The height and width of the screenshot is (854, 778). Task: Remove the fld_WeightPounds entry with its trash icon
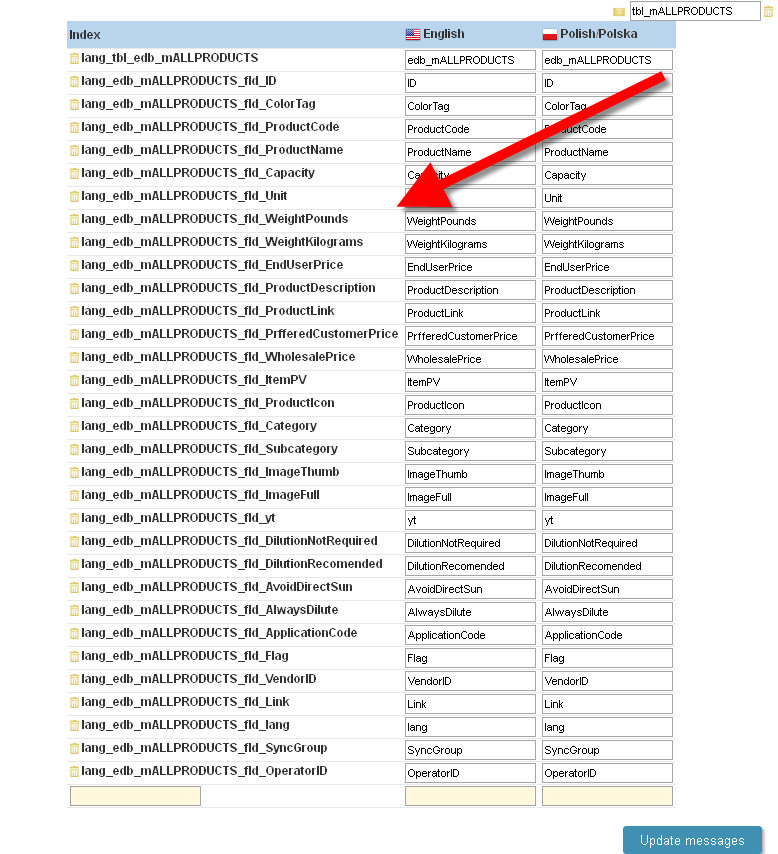coord(74,220)
